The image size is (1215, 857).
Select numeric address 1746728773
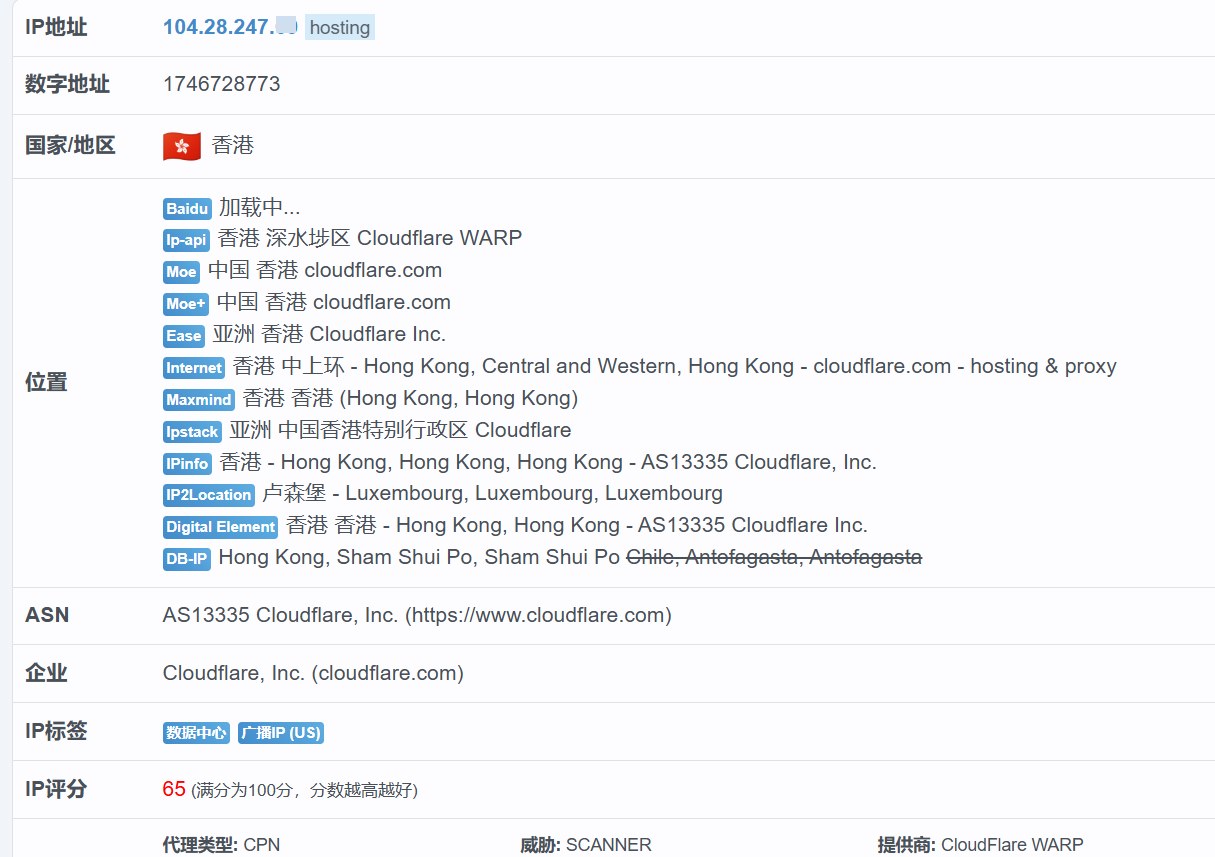tap(222, 84)
